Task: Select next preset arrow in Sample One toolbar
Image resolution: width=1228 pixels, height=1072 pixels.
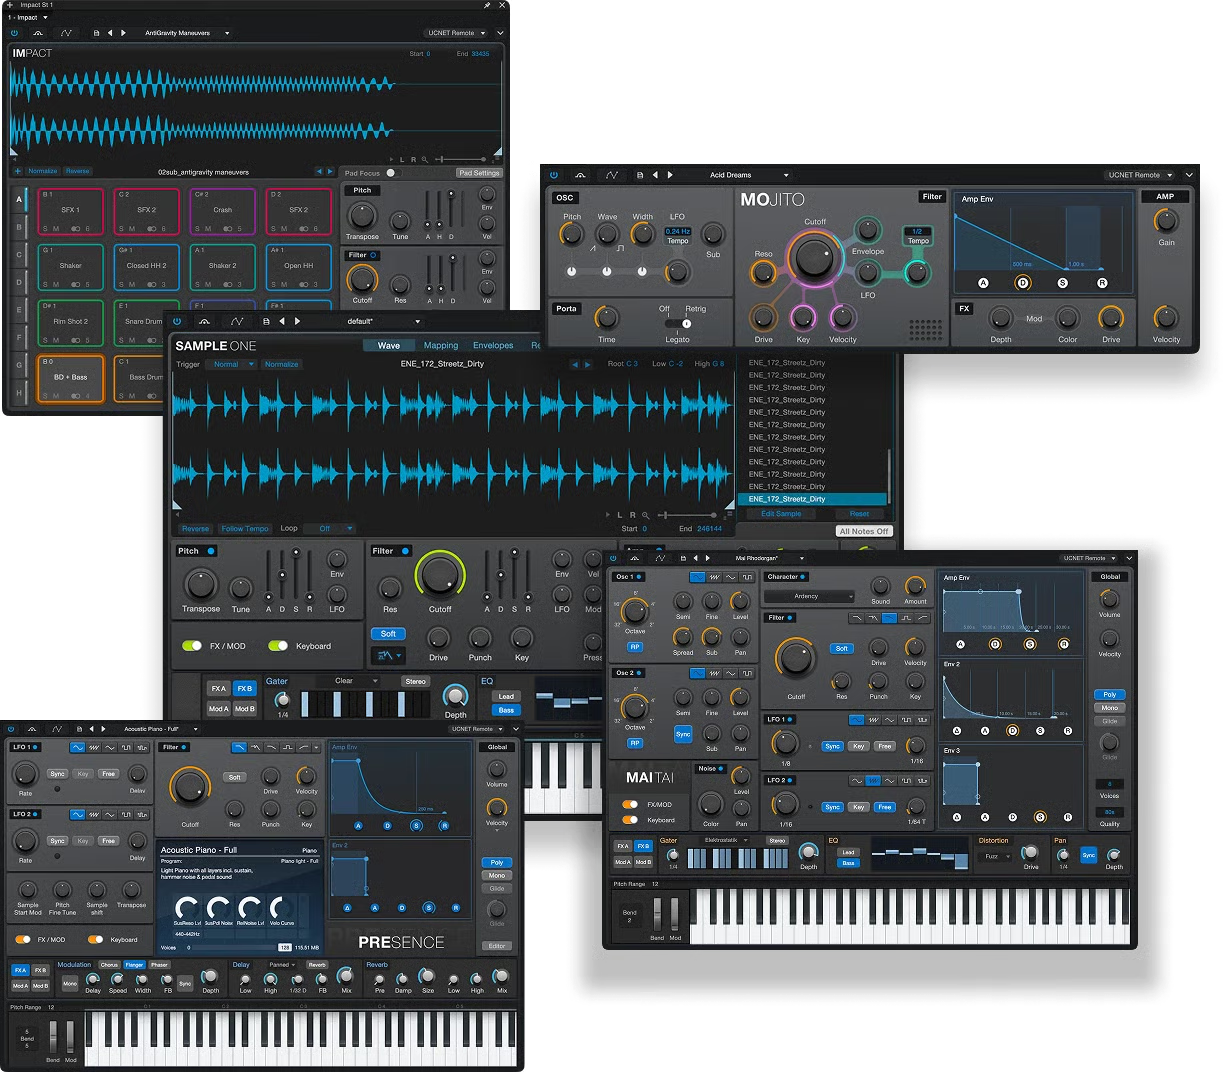Action: pyautogui.click(x=297, y=322)
